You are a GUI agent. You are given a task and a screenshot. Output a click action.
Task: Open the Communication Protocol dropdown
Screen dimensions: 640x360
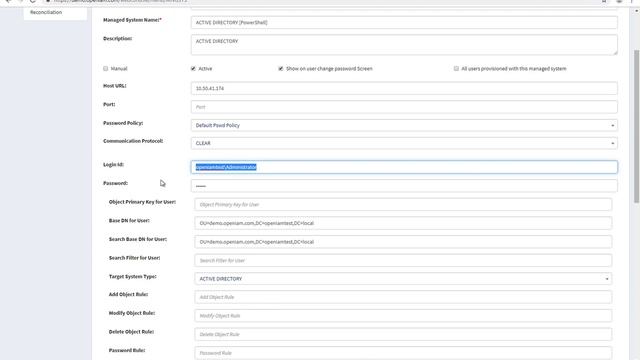point(404,143)
